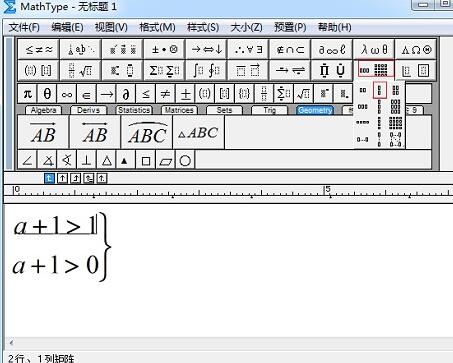
Task: Insert the π symbol
Action: (28, 94)
